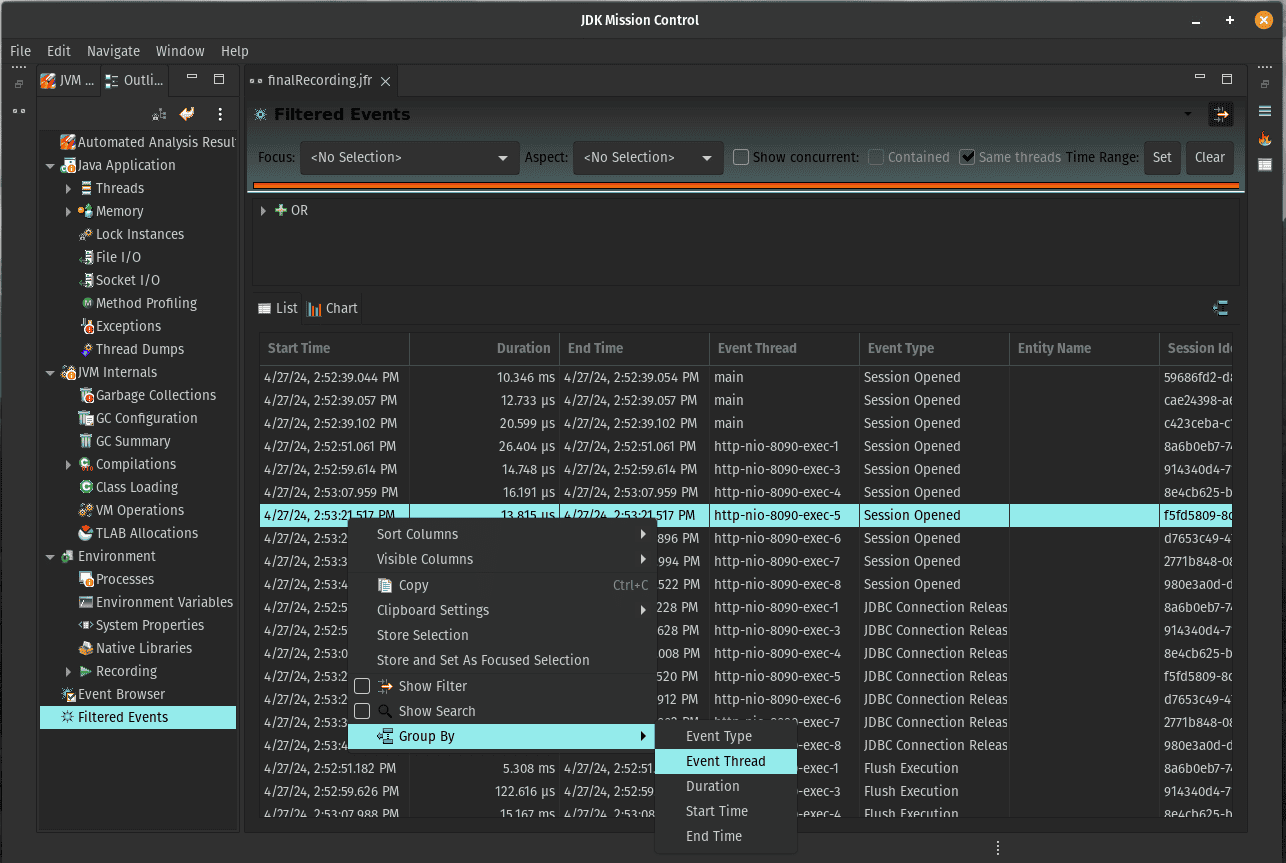
Task: Open the Focus selection dropdown
Action: point(409,158)
